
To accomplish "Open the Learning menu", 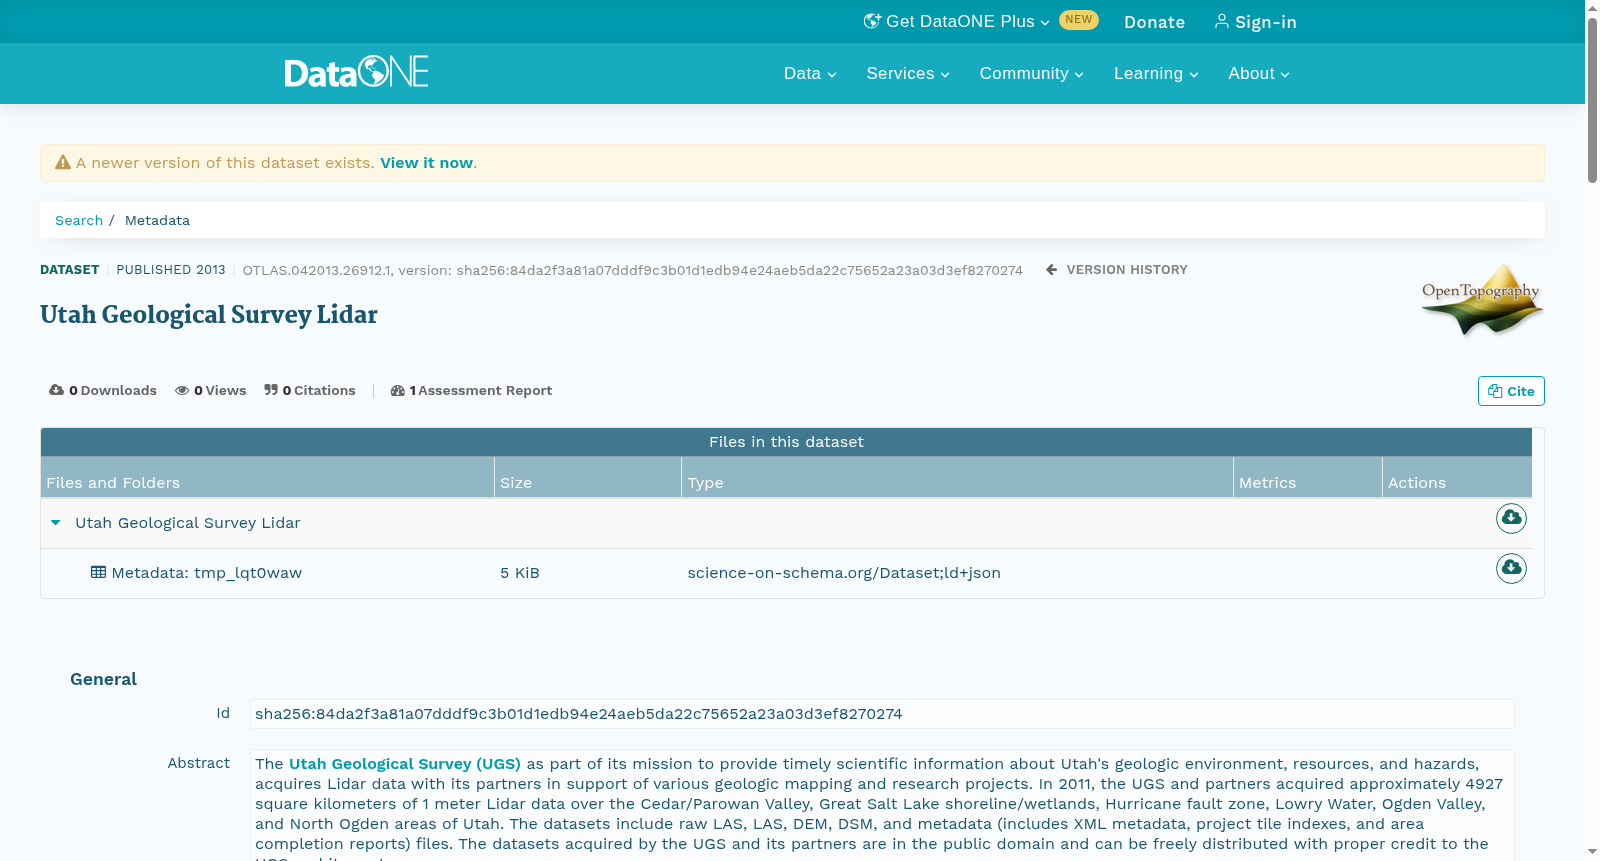I will tap(1156, 74).
